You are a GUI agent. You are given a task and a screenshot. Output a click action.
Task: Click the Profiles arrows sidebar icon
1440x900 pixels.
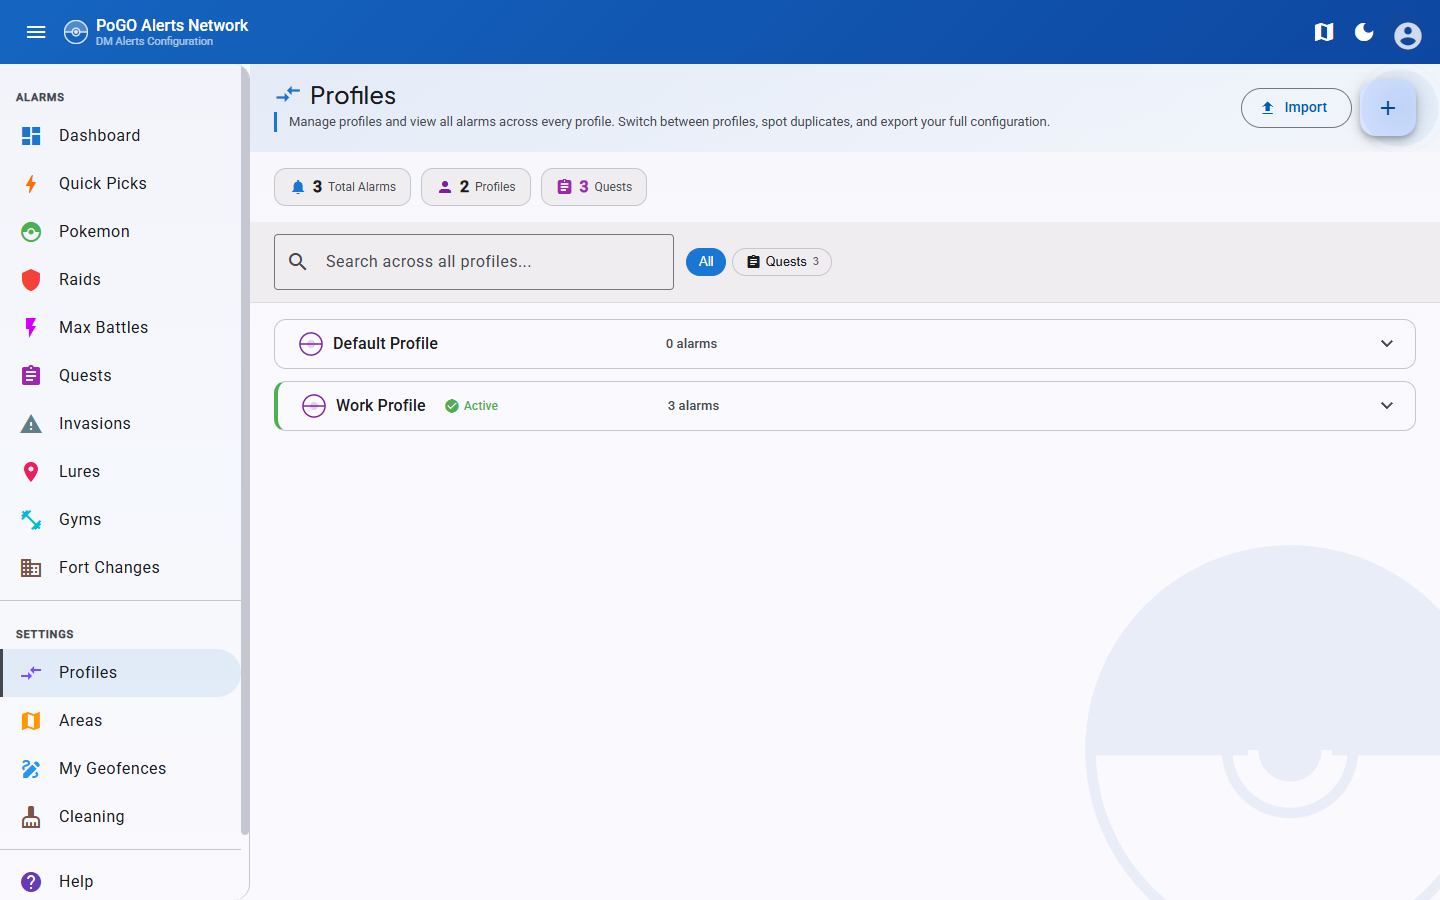[31, 673]
